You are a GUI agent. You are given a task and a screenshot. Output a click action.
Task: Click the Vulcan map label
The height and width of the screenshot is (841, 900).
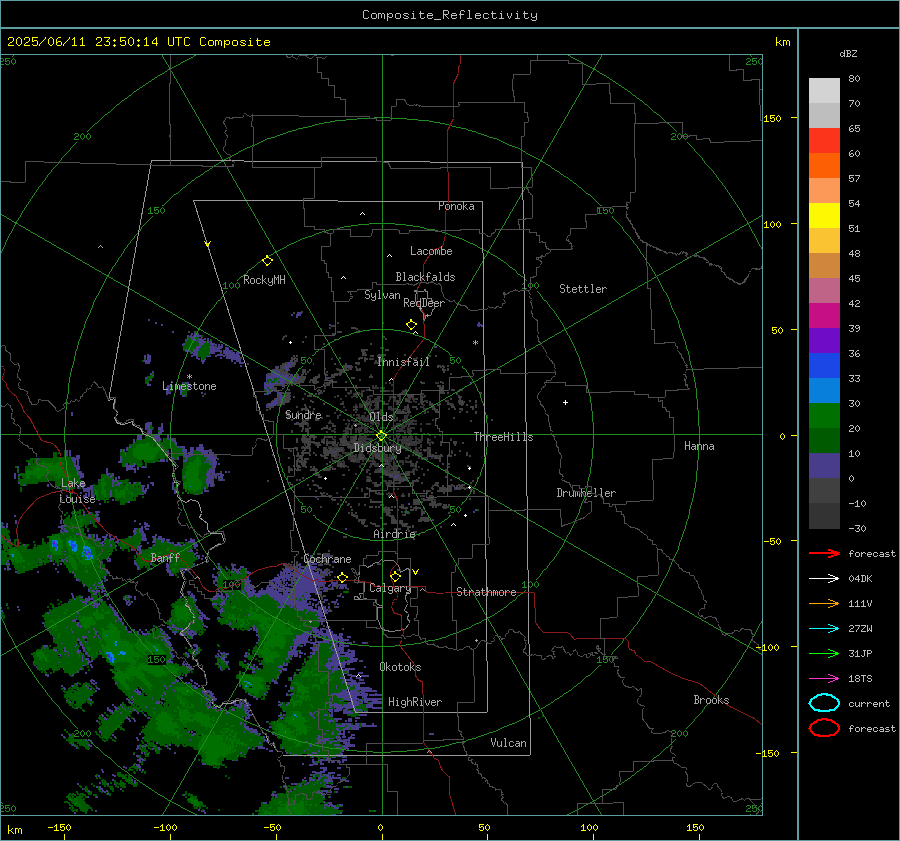pos(508,743)
